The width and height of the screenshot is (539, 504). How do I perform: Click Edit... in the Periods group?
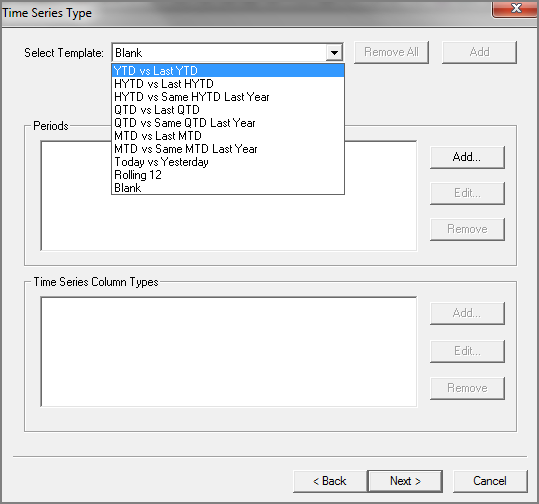point(467,193)
